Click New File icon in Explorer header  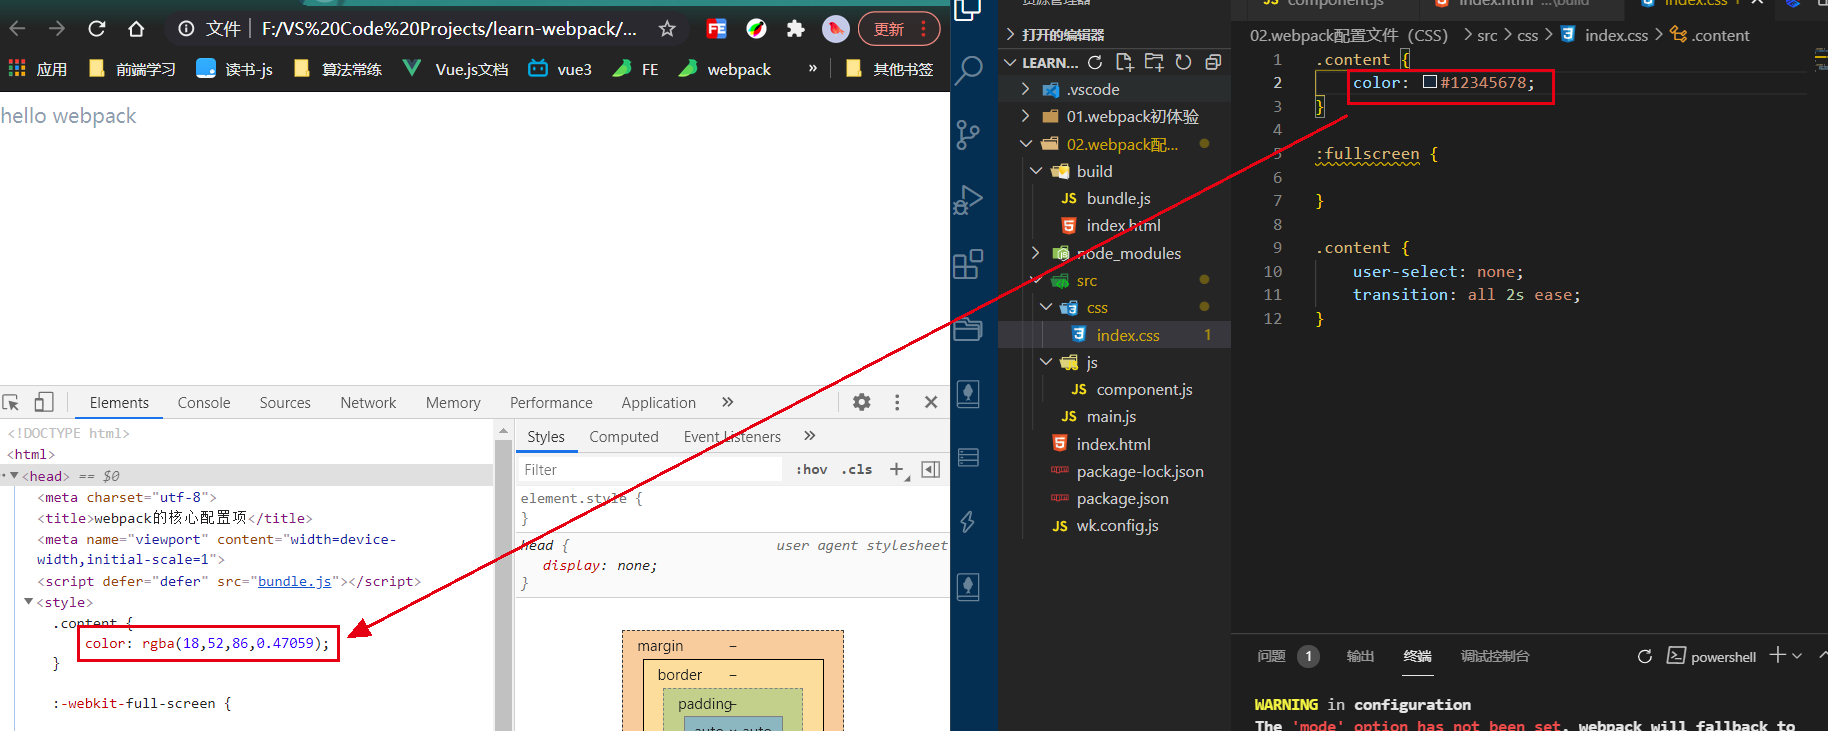[x=1124, y=62]
